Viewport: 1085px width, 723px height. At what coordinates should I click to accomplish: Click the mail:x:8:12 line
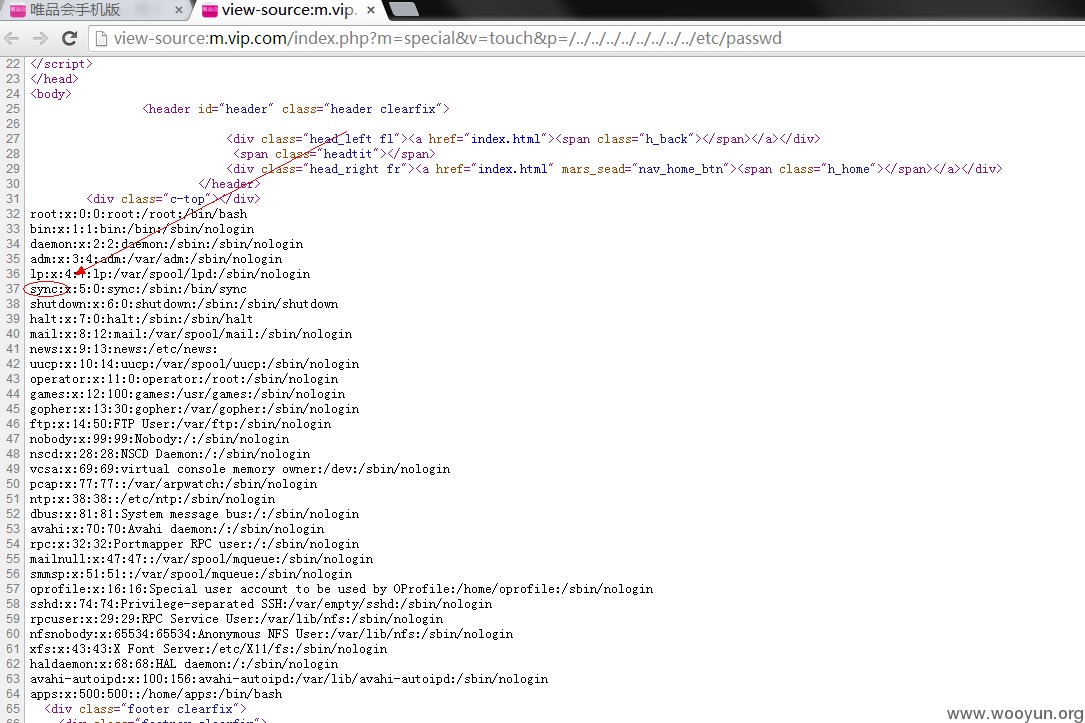[191, 334]
